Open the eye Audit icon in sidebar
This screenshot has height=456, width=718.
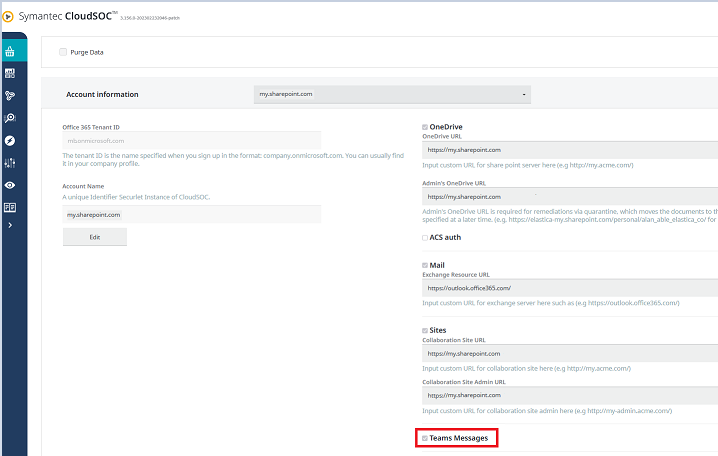point(10,185)
